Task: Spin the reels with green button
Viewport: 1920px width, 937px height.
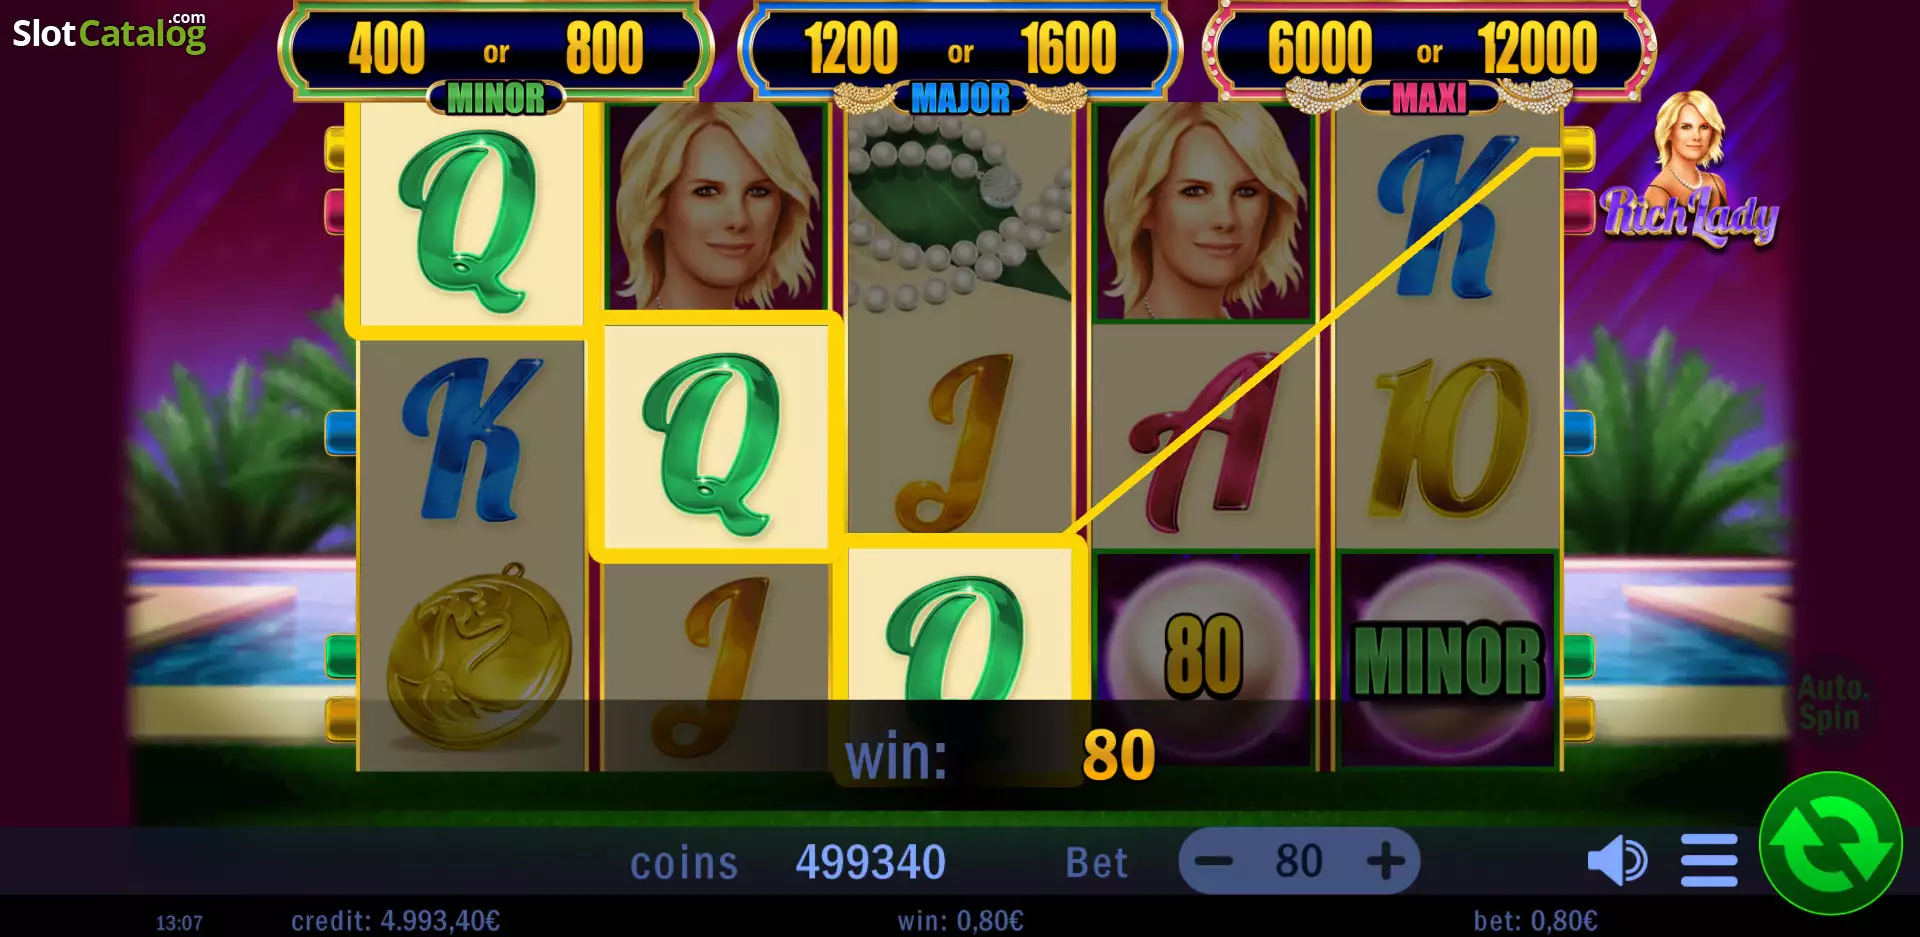Action: tap(1830, 843)
